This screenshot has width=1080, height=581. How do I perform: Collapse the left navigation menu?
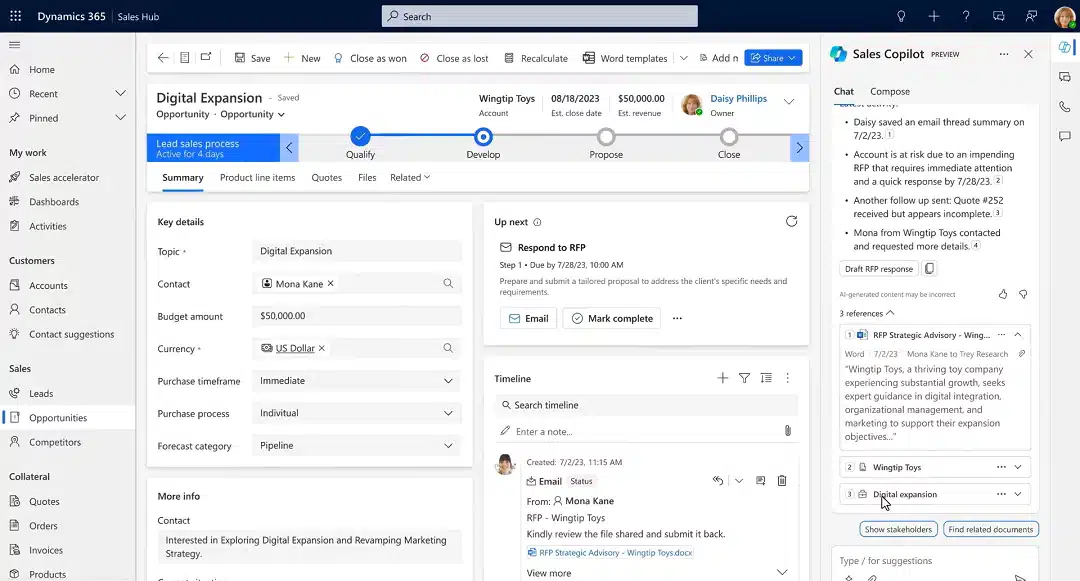[x=14, y=45]
